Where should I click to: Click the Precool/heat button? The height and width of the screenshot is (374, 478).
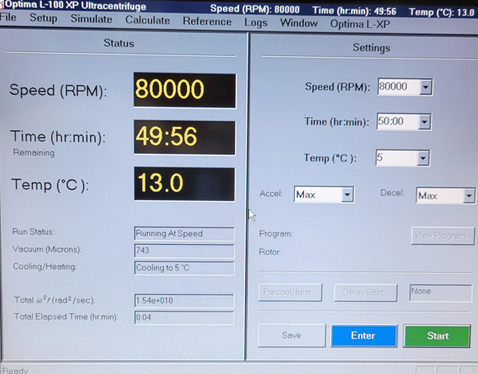(x=290, y=292)
